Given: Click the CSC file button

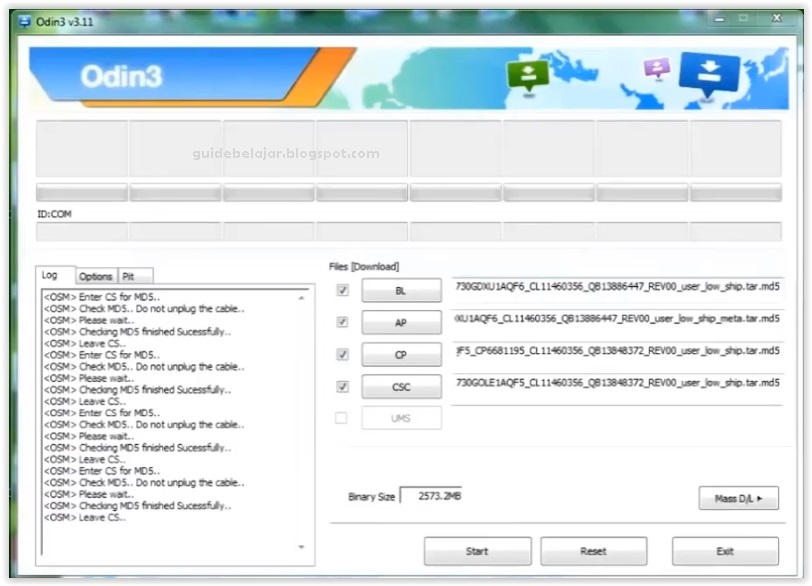Looking at the screenshot, I should pos(401,387).
